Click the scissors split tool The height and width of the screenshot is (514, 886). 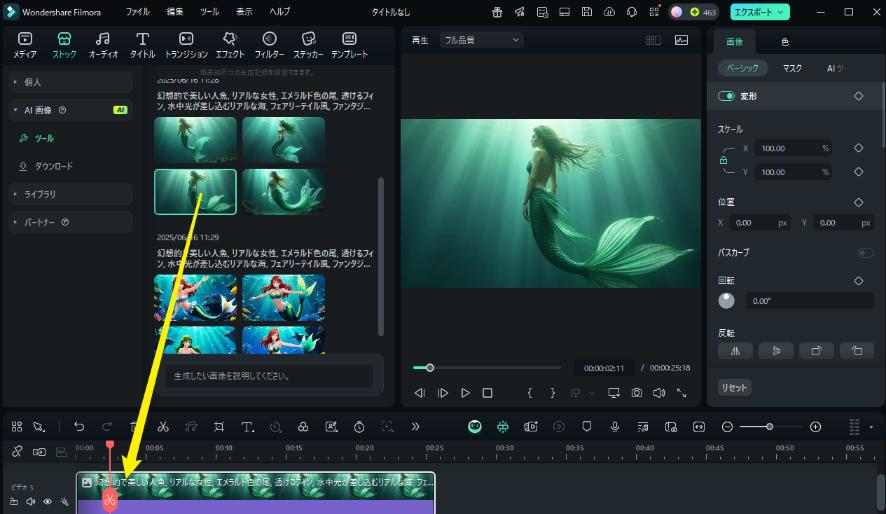pos(163,427)
